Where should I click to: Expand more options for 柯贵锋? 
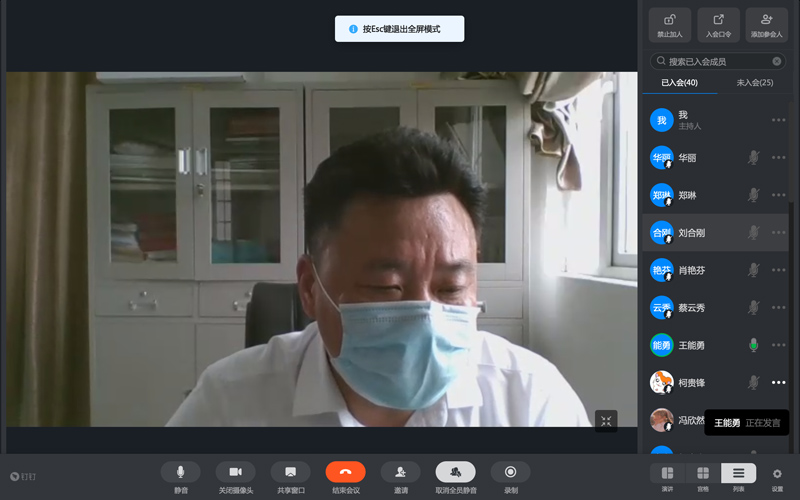[x=778, y=382]
